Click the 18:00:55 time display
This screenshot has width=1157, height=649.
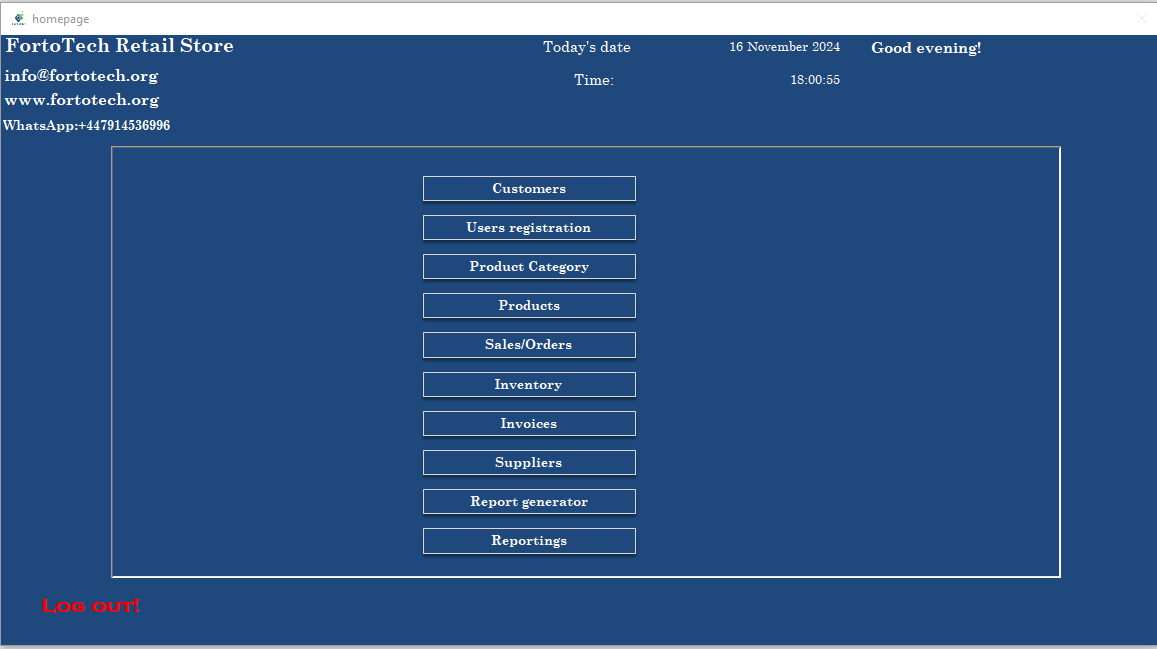pyautogui.click(x=814, y=80)
